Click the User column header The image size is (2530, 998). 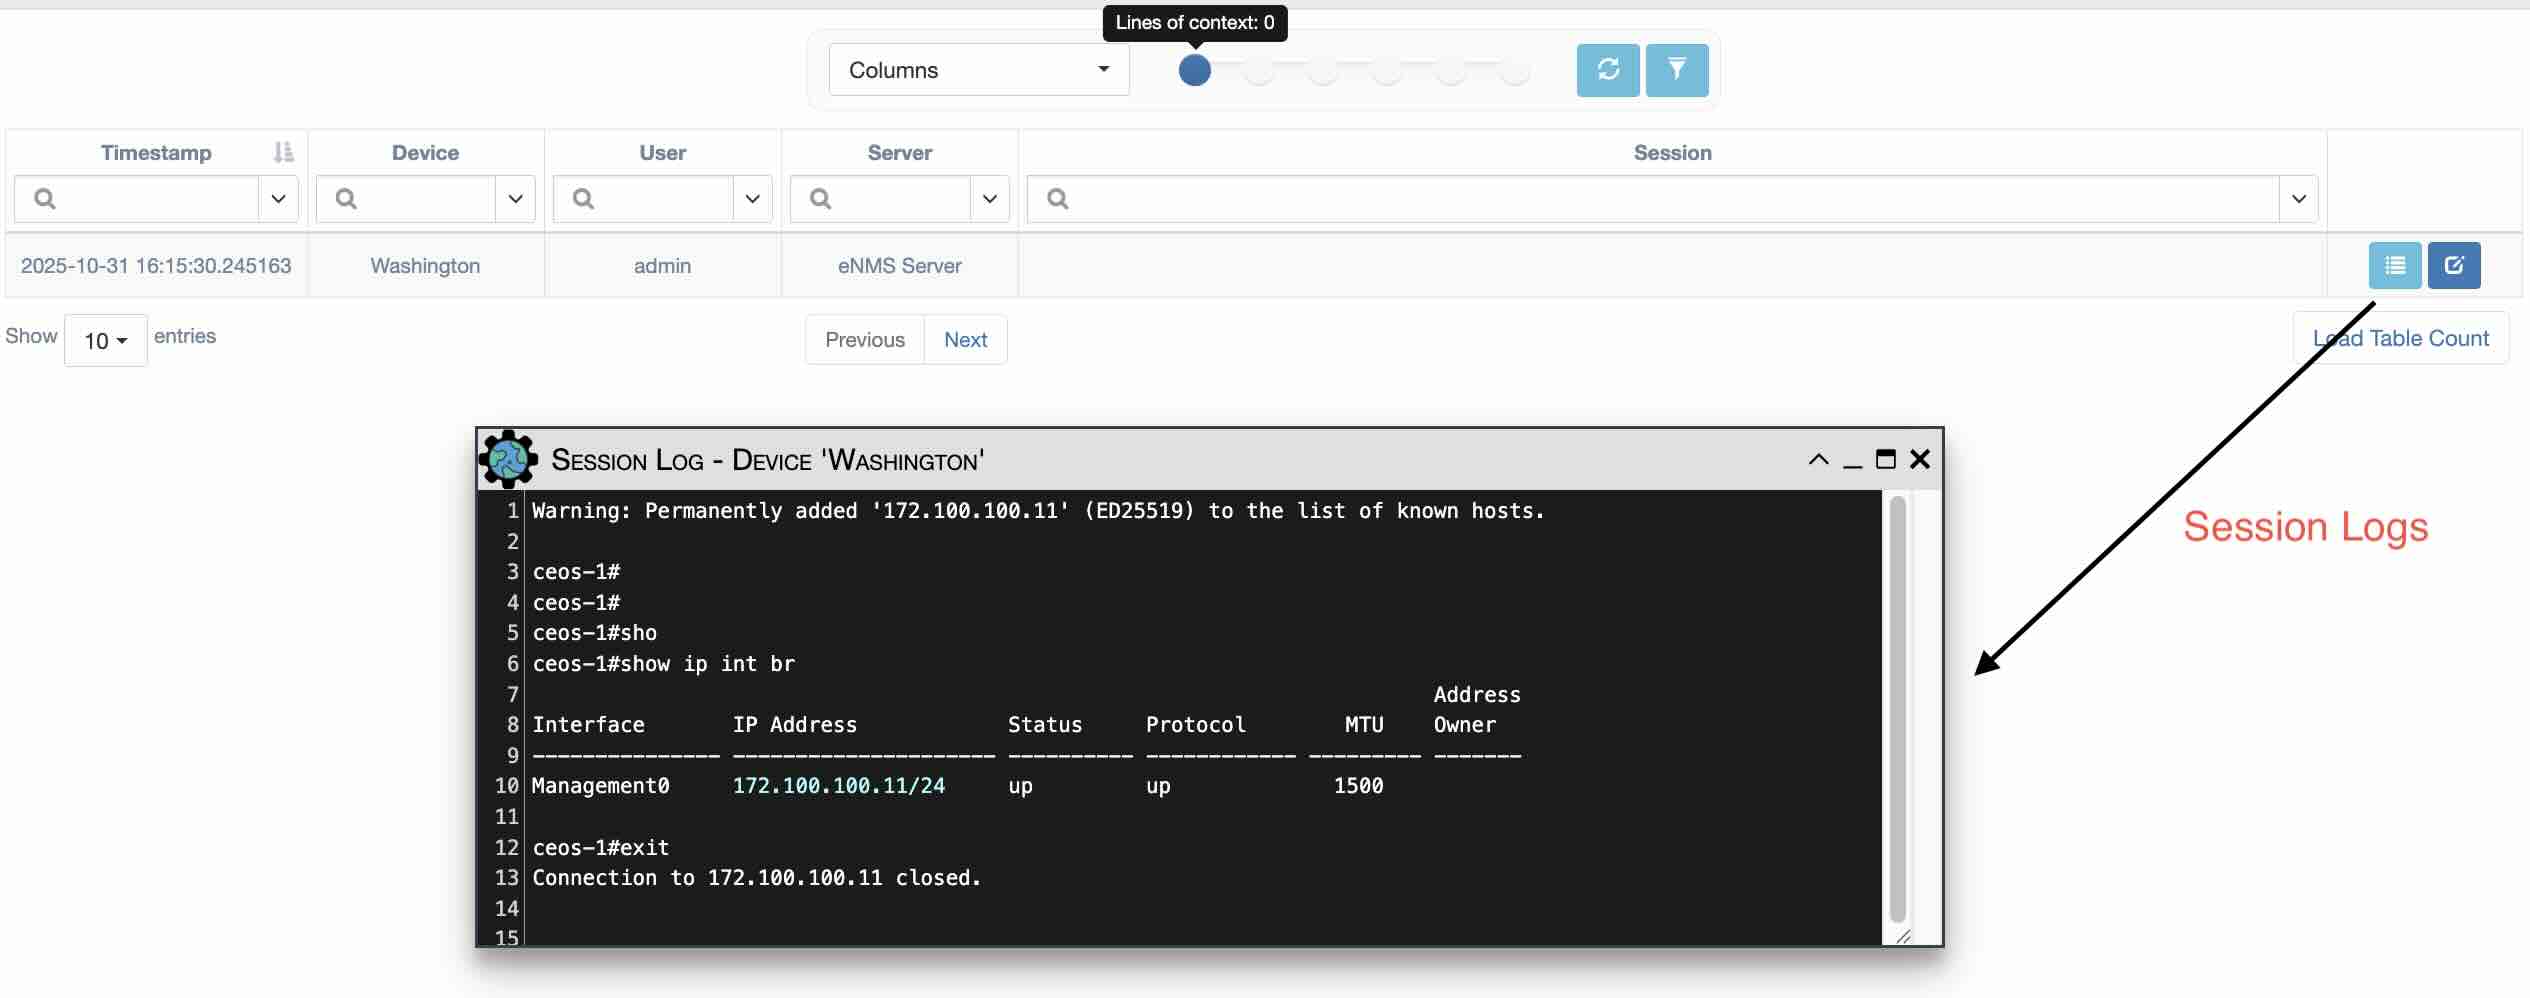(662, 153)
